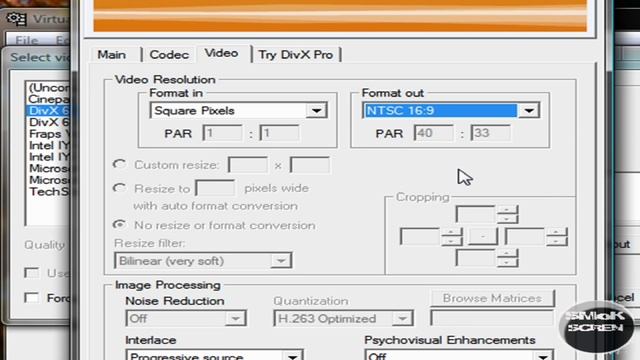
Task: Select the Uncompressed entry in codec list
Action: click(48, 88)
